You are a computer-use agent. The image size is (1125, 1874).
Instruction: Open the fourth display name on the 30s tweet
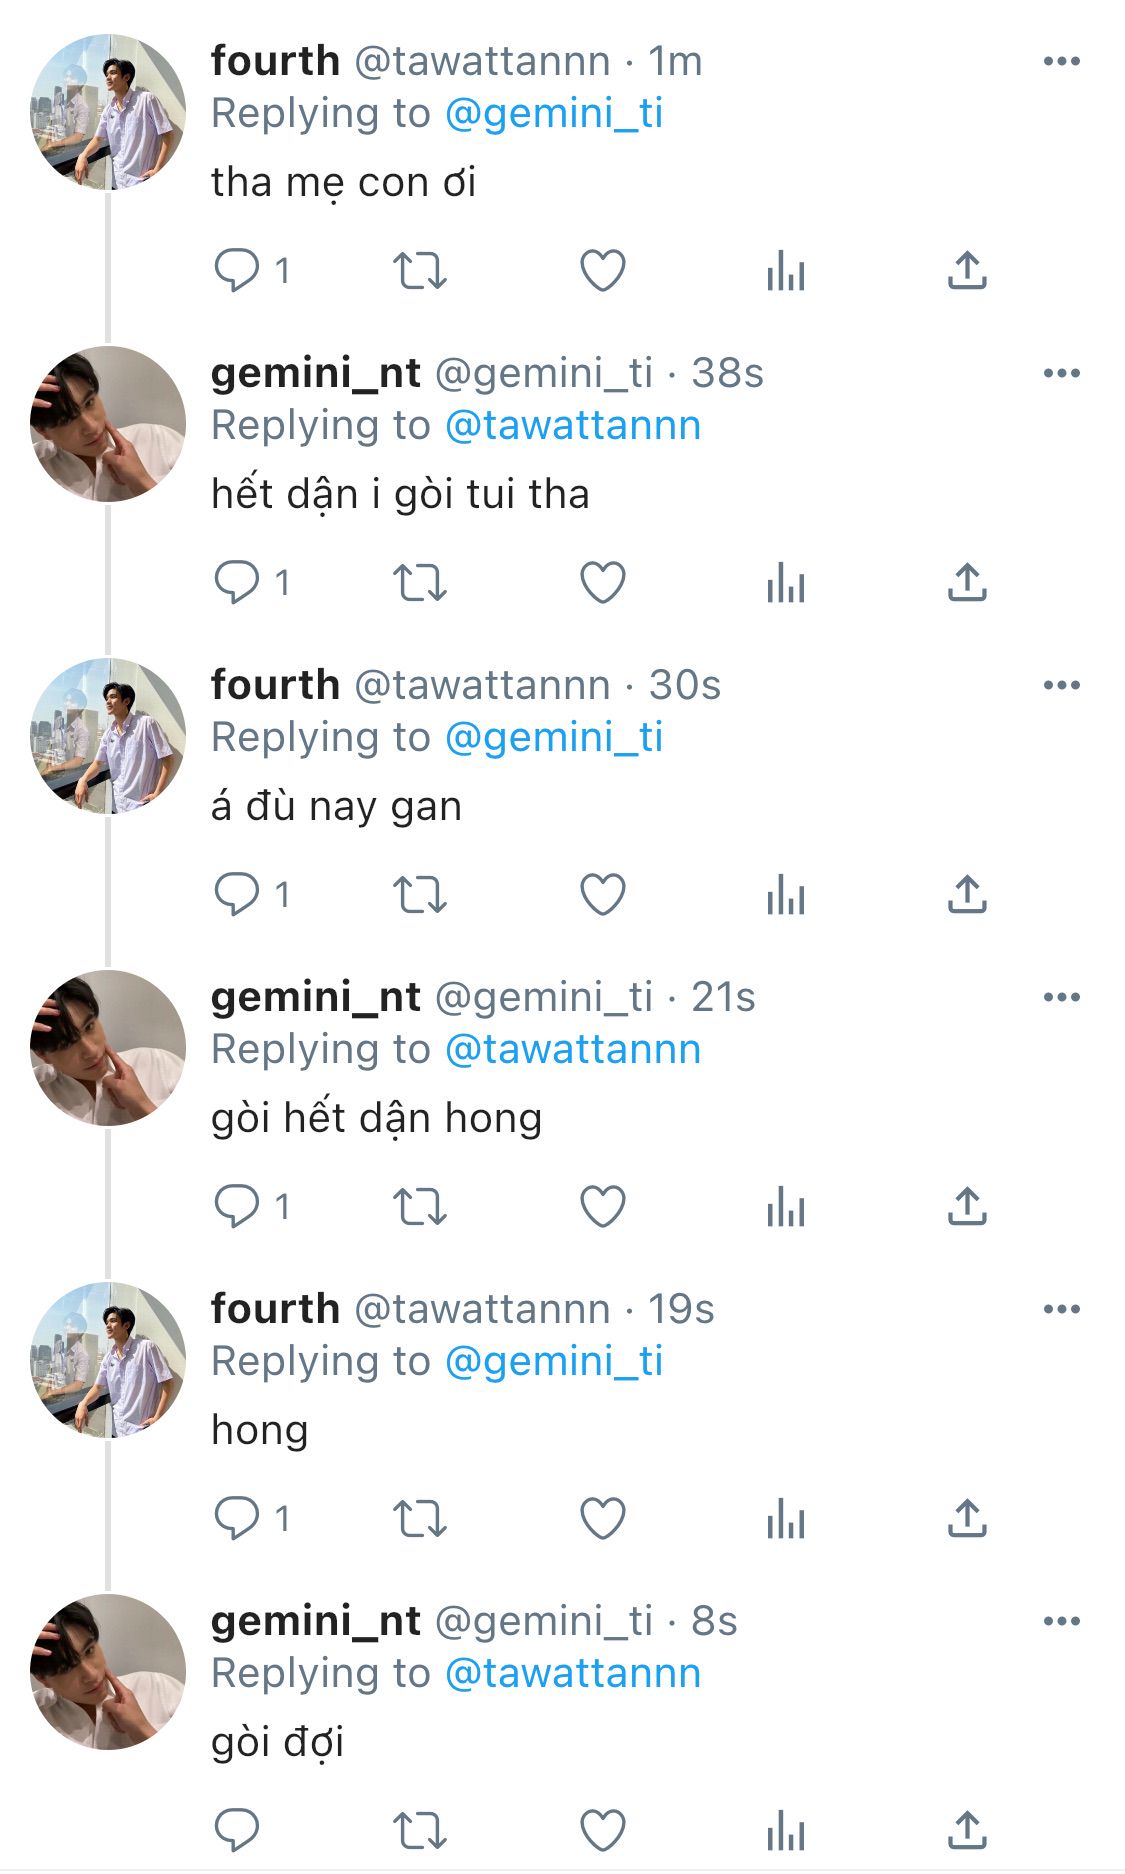click(275, 685)
